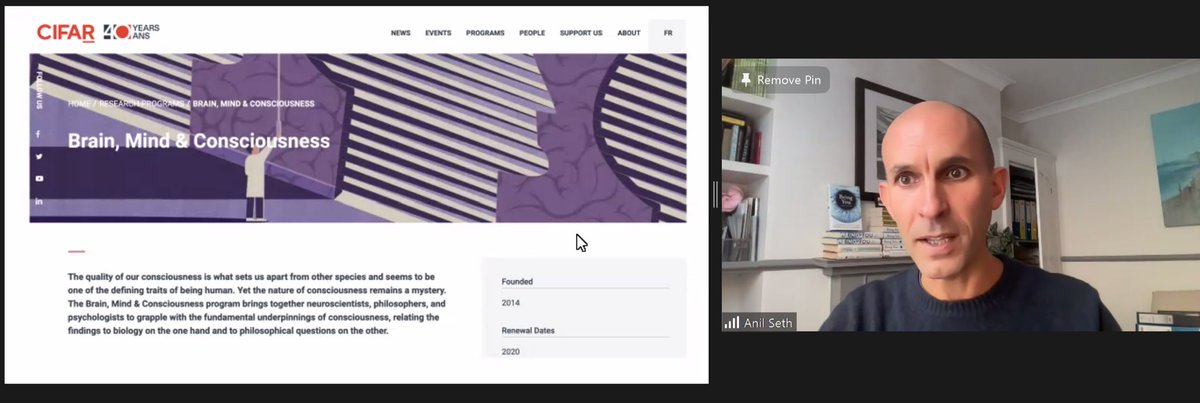Click the CIFAR logo in the header
Image resolution: width=1200 pixels, height=403 pixels.
point(66,32)
